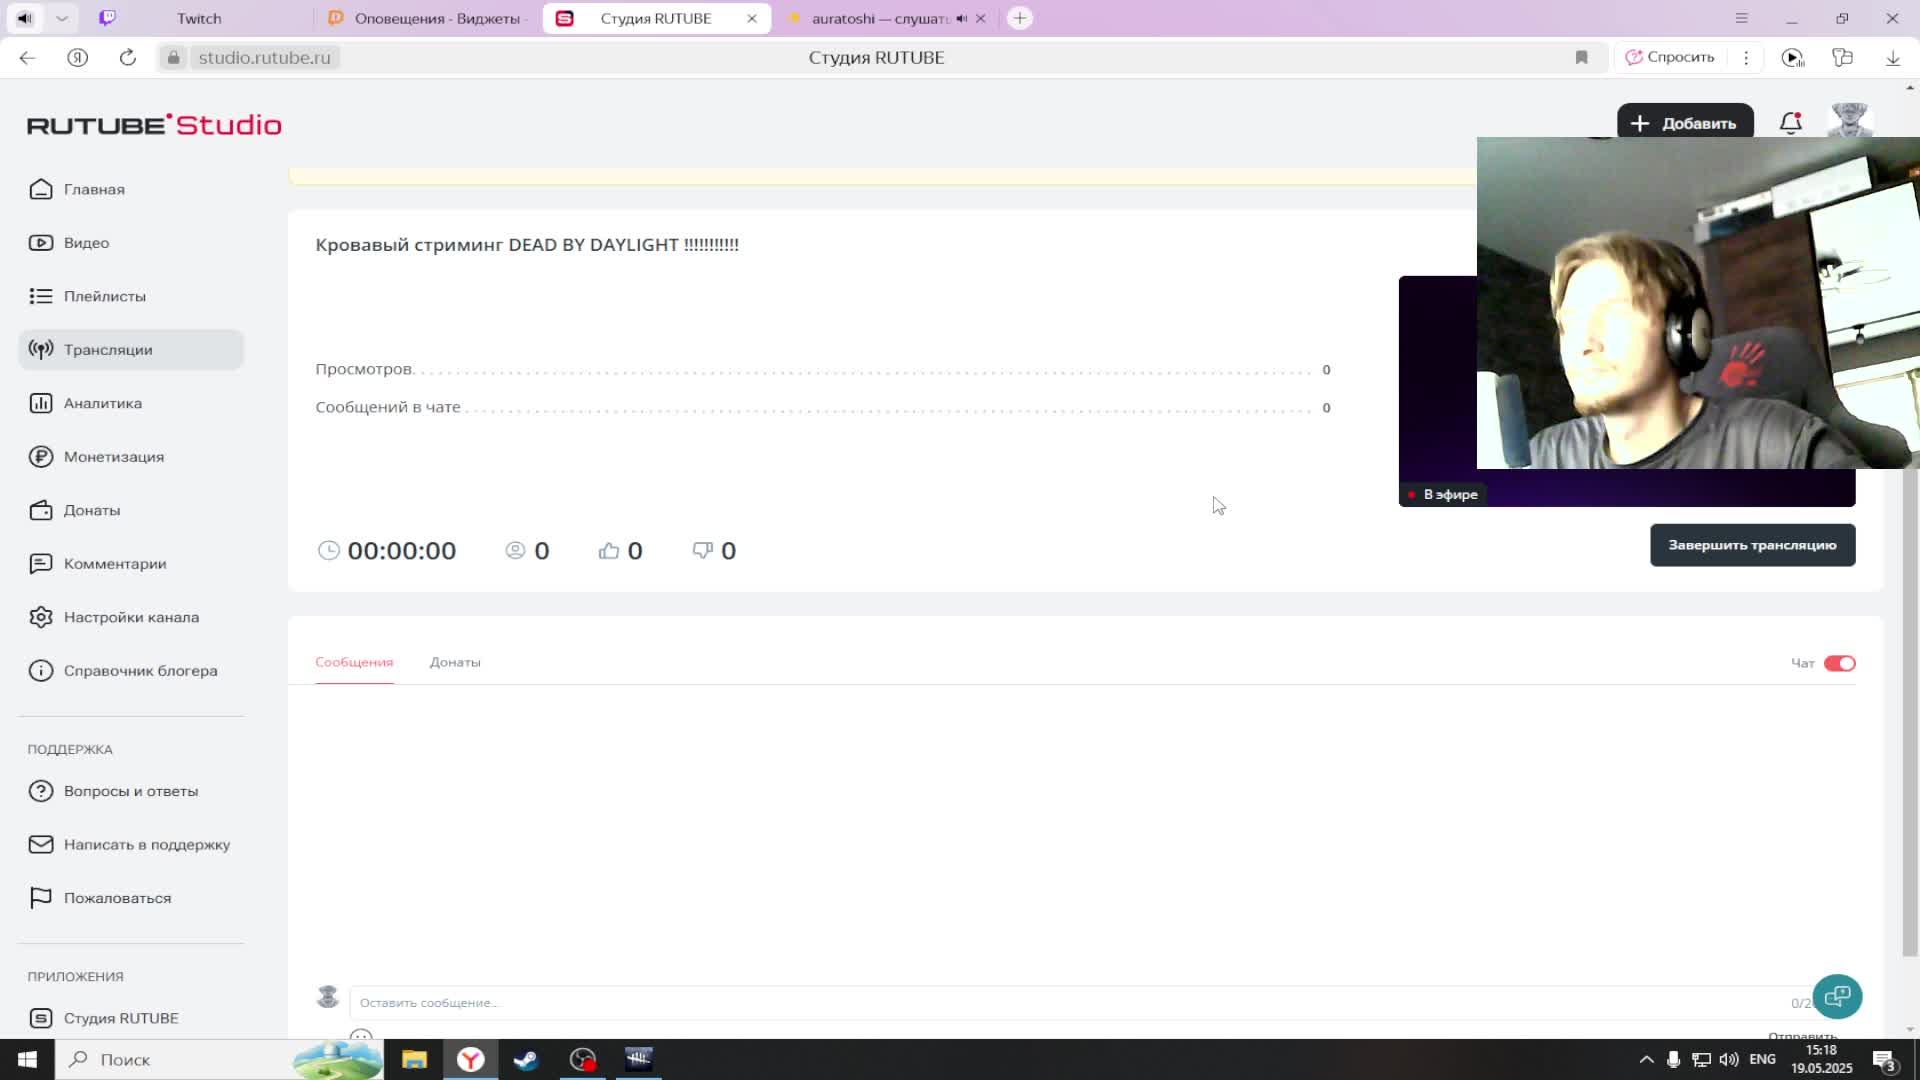Open a new browser tab
This screenshot has height=1080, width=1920.
1019,18
